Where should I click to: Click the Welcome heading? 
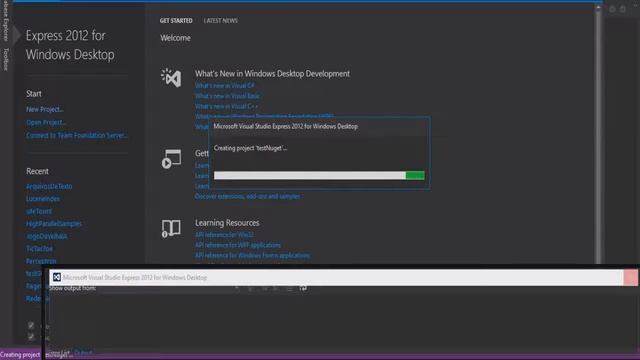pyautogui.click(x=175, y=38)
